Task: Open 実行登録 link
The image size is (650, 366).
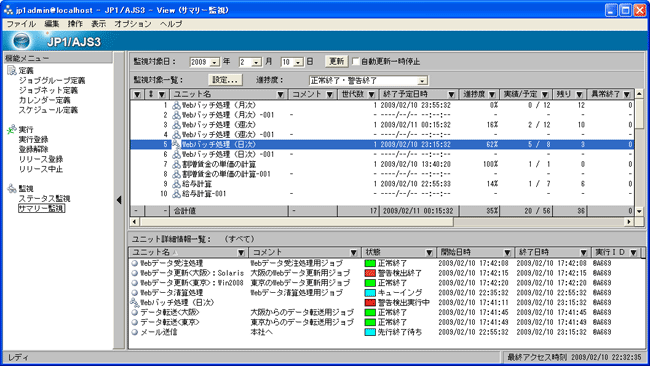Action: (33, 140)
